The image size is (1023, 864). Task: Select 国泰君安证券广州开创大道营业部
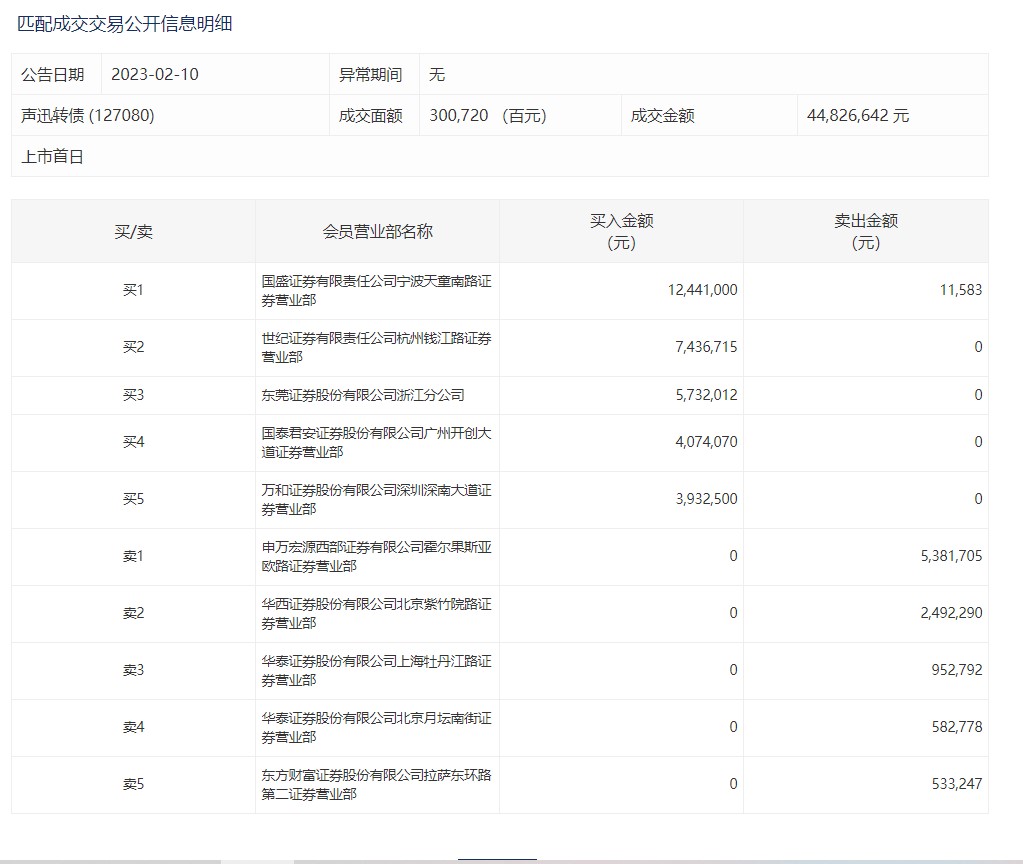pos(376,443)
